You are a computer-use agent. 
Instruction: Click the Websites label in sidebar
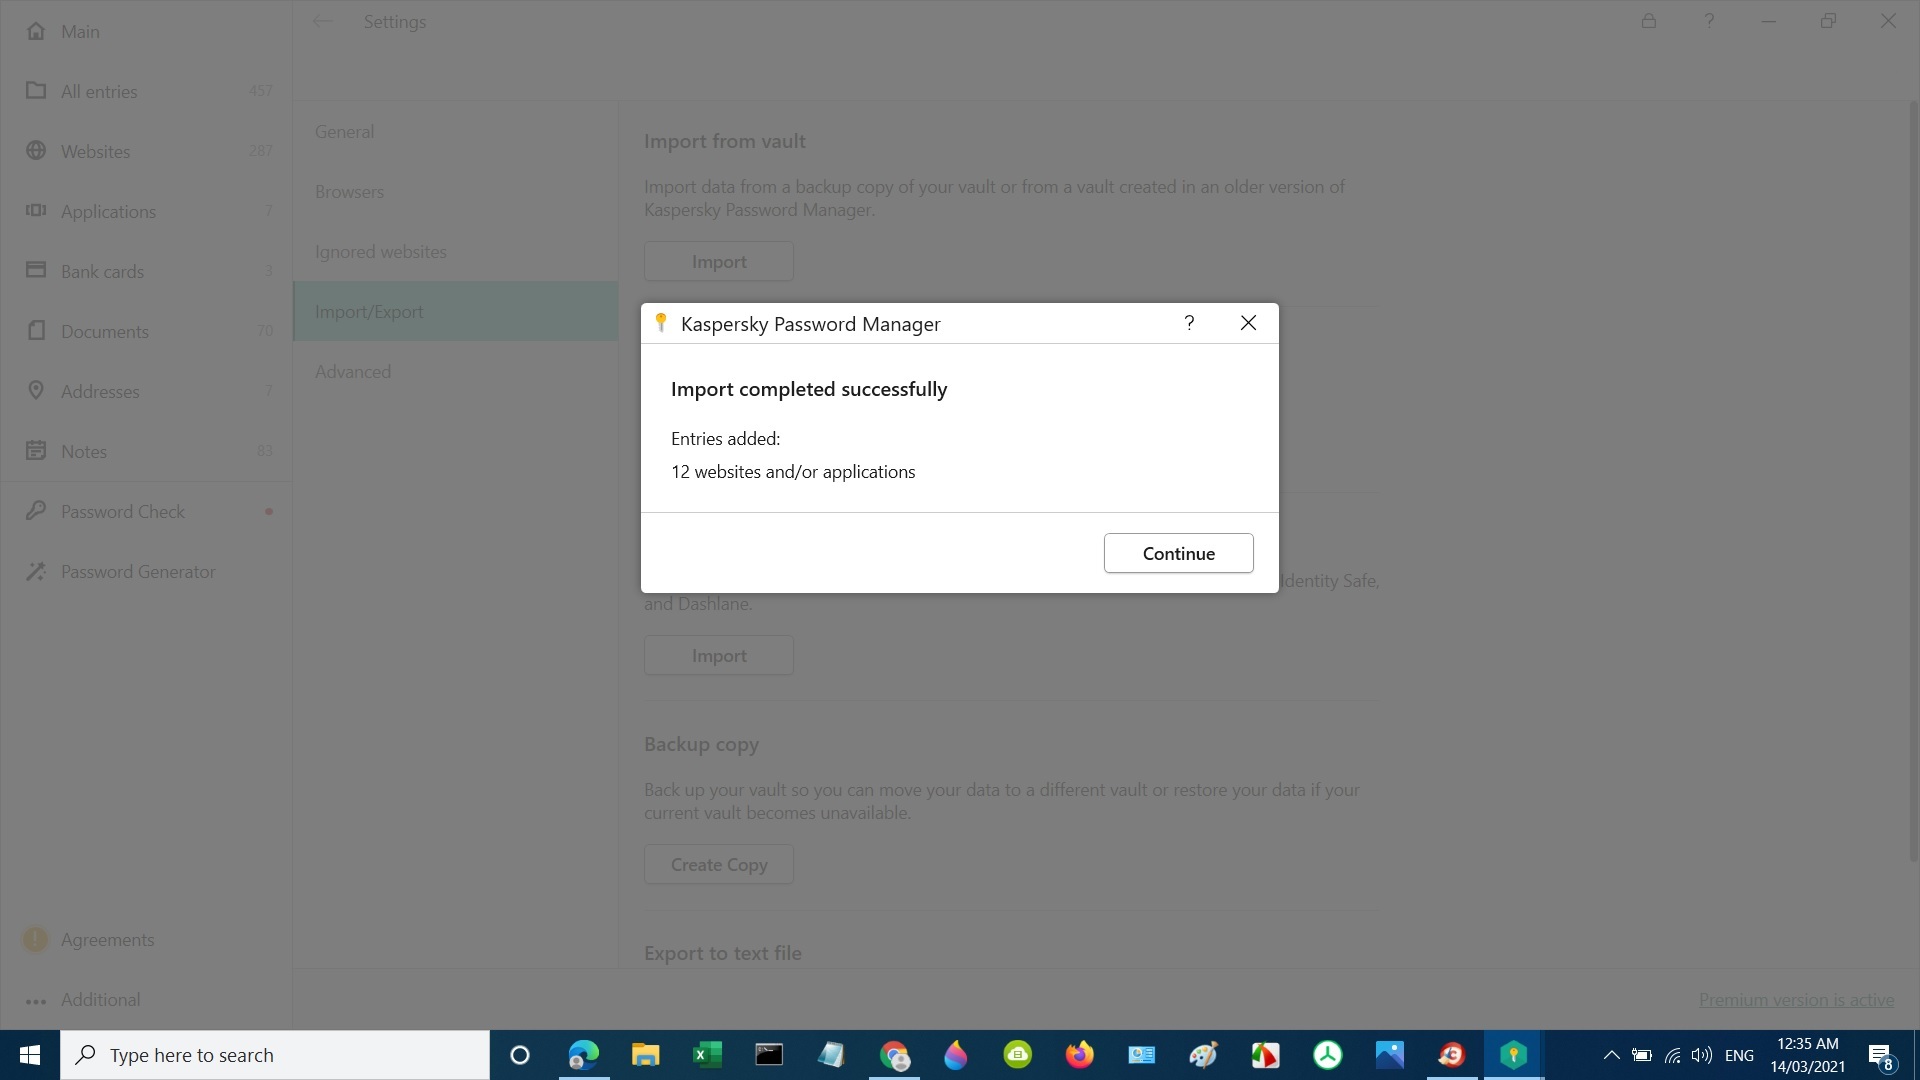[x=95, y=151]
